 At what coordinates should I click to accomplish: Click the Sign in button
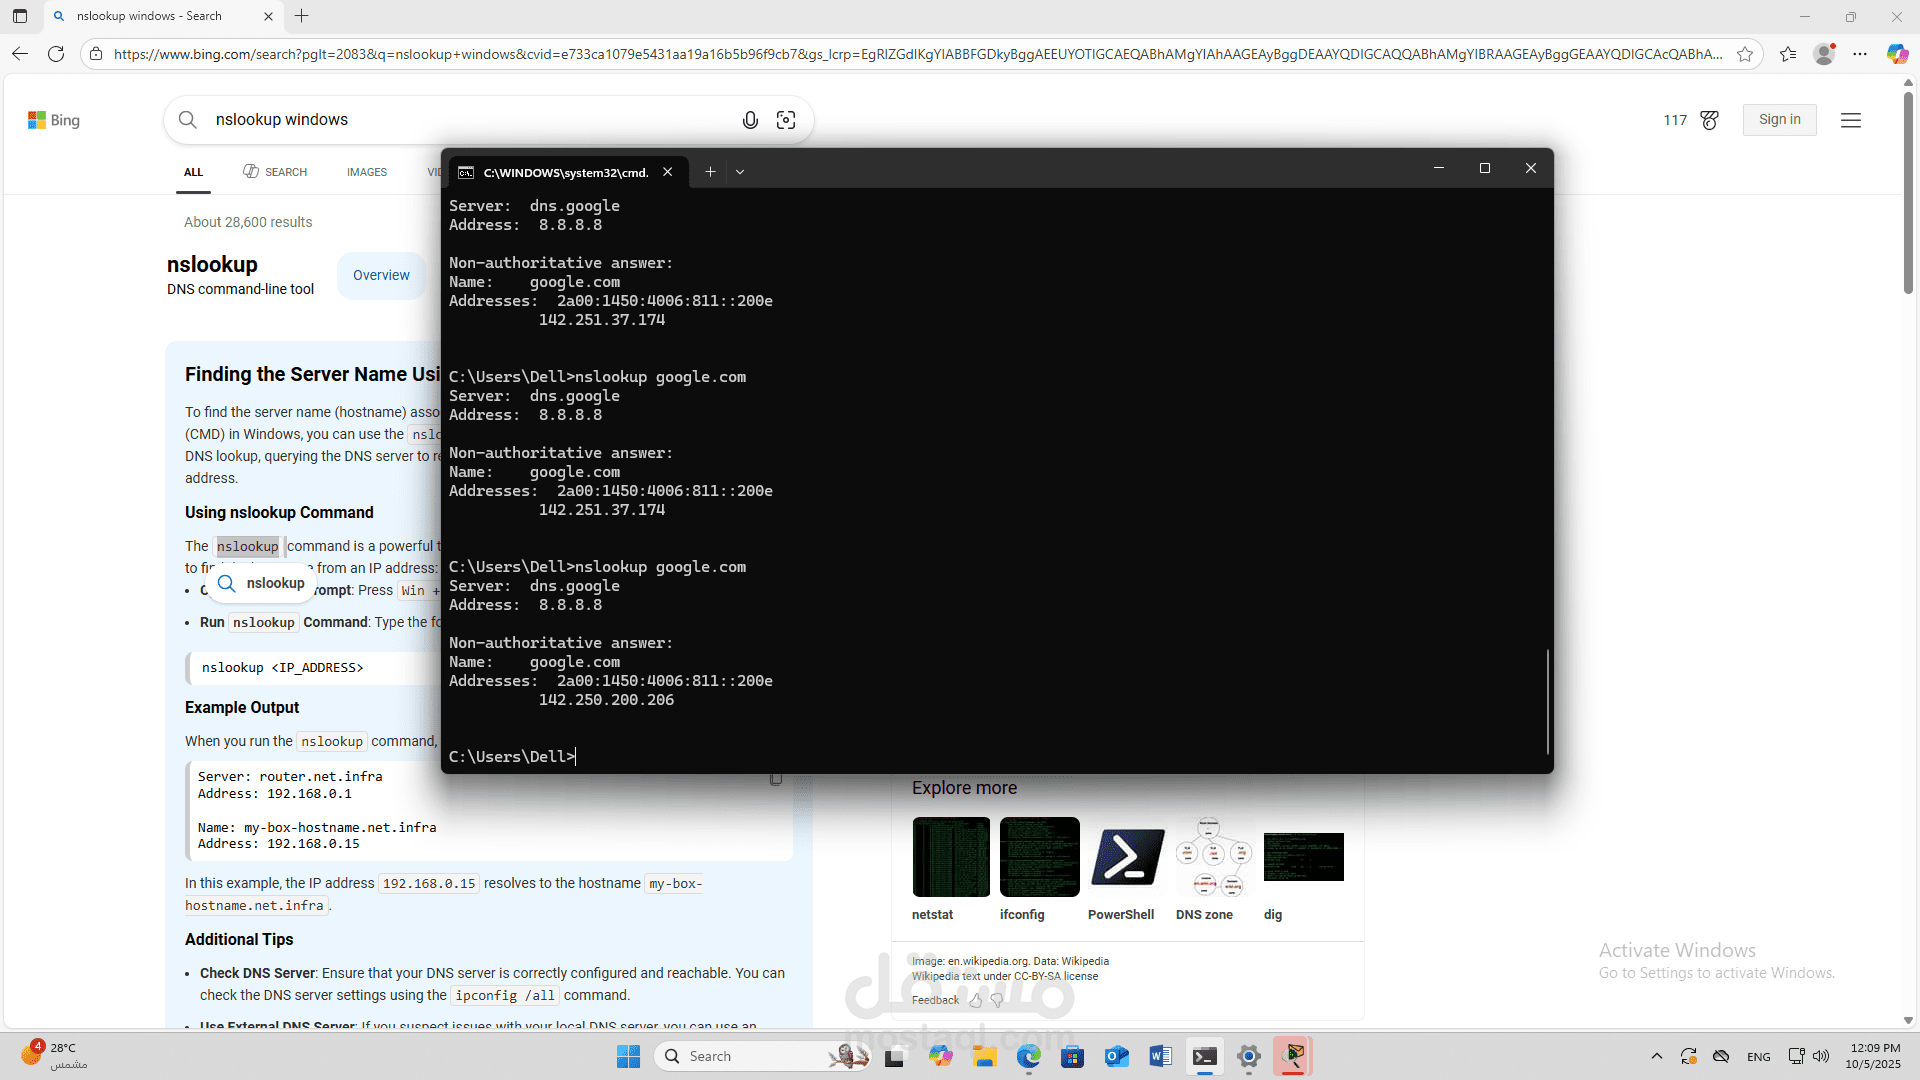[1780, 120]
